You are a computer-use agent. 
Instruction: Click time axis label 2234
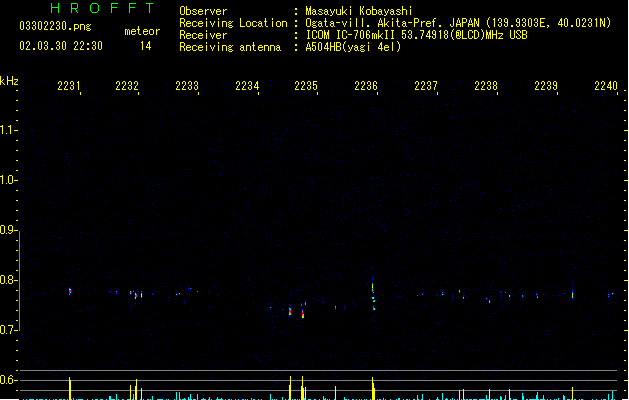[247, 86]
